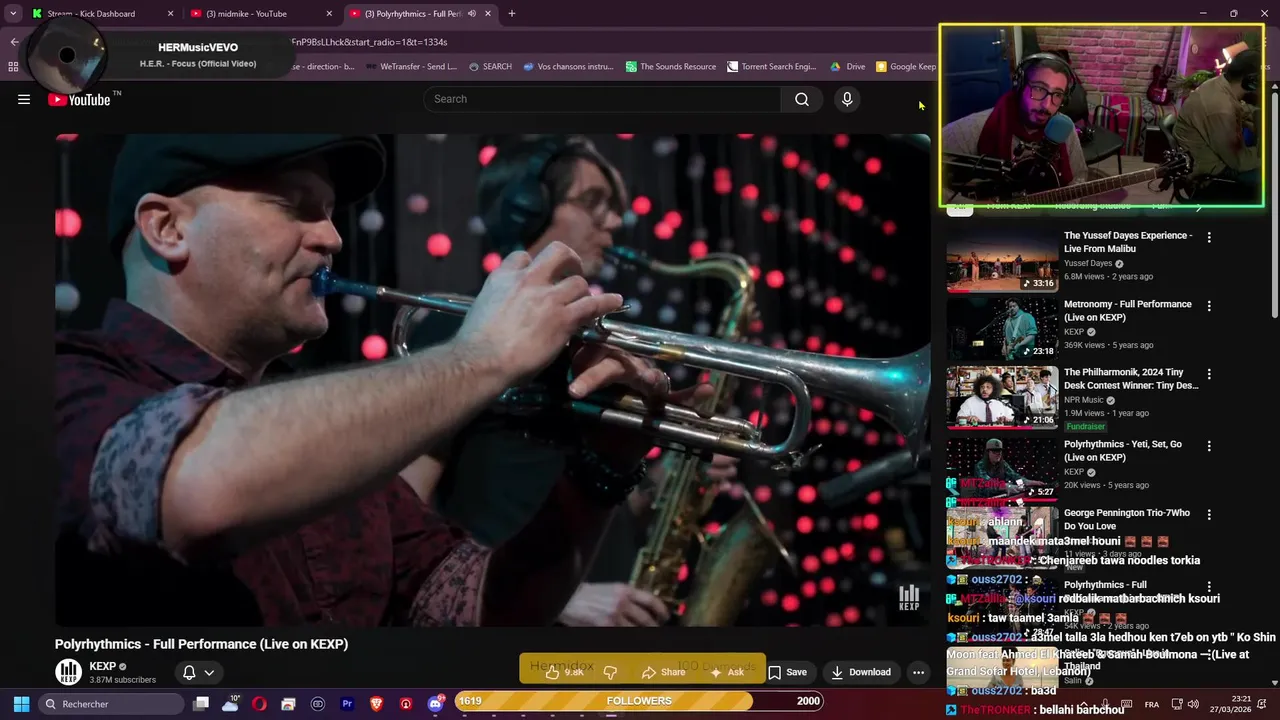Open options for Yeti, Set, Go video
The width and height of the screenshot is (1280, 720).
[1209, 446]
